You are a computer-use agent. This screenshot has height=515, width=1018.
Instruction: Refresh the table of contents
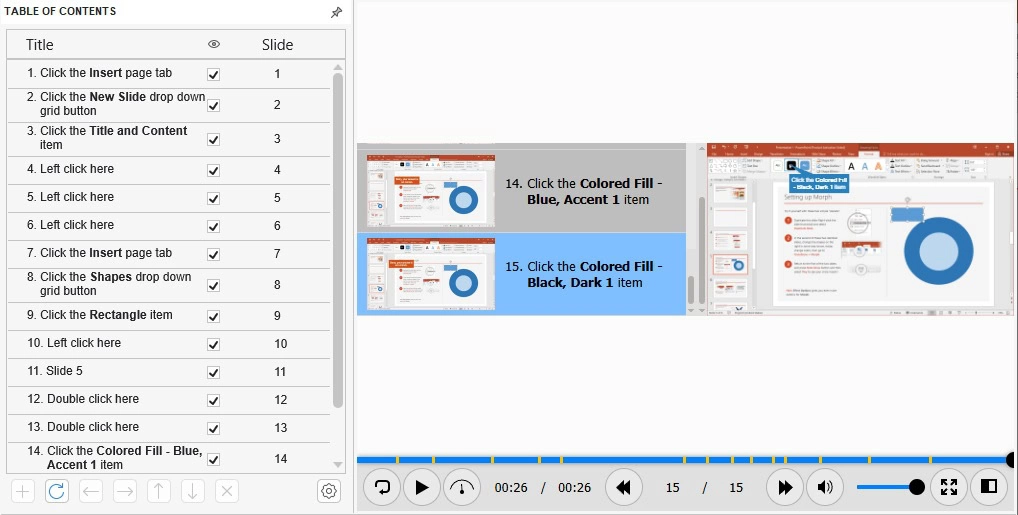56,491
